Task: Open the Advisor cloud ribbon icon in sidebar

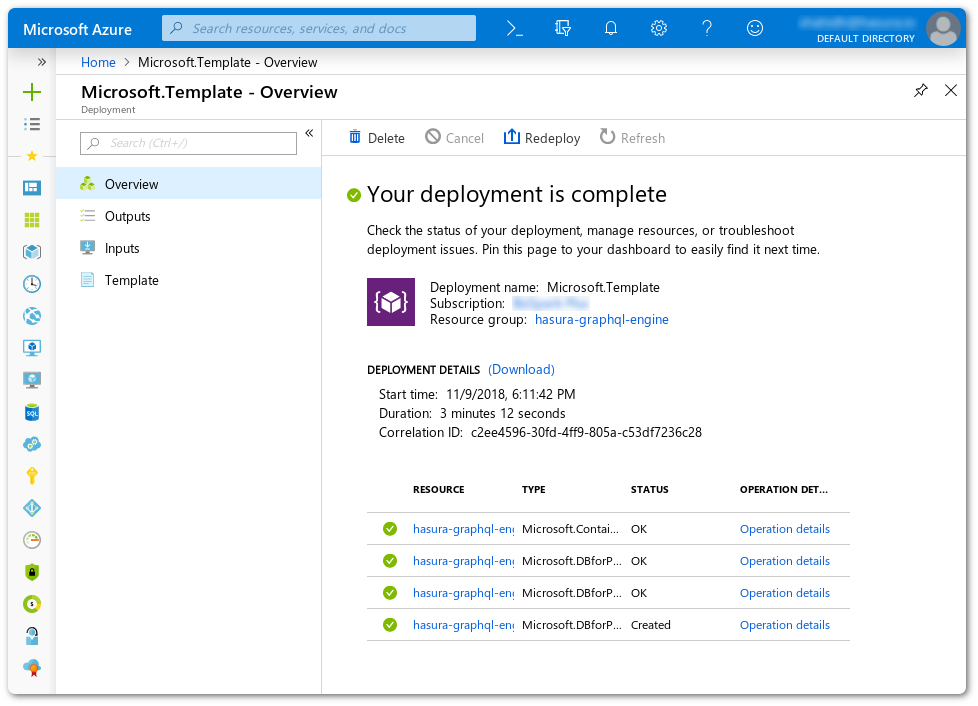Action: pos(32,668)
